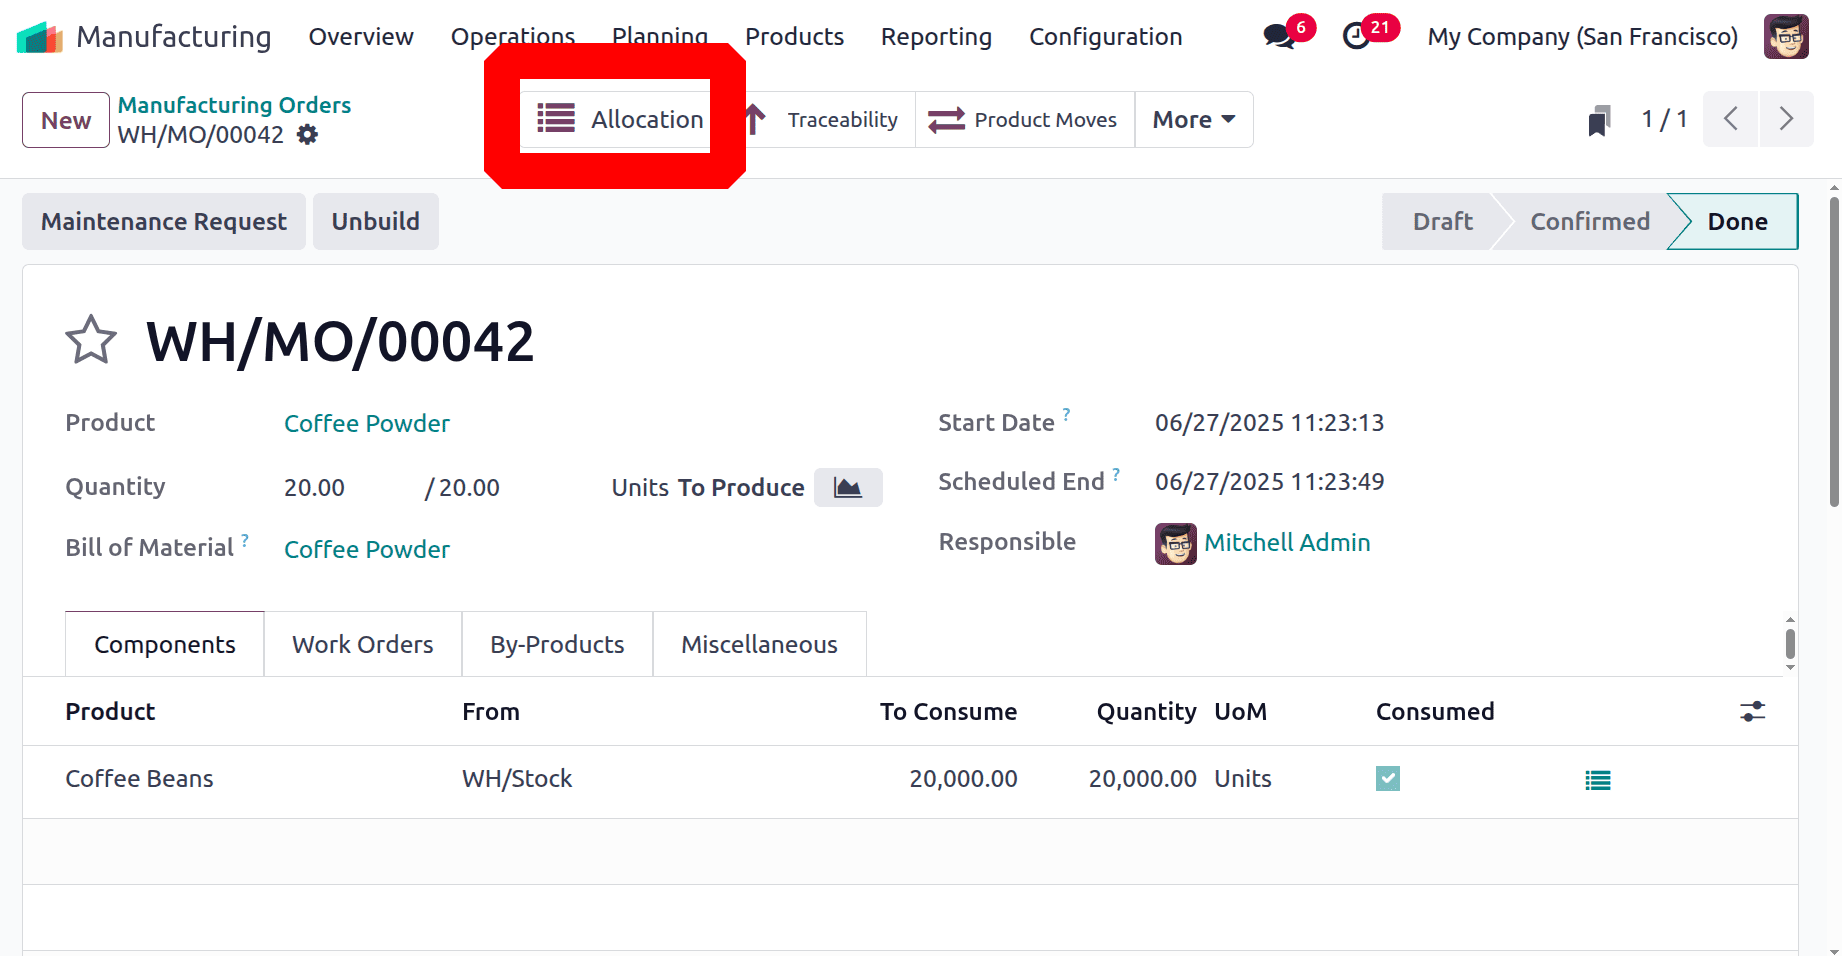This screenshot has width=1842, height=956.
Task: Open the user avatar menu
Action: pos(1786,37)
